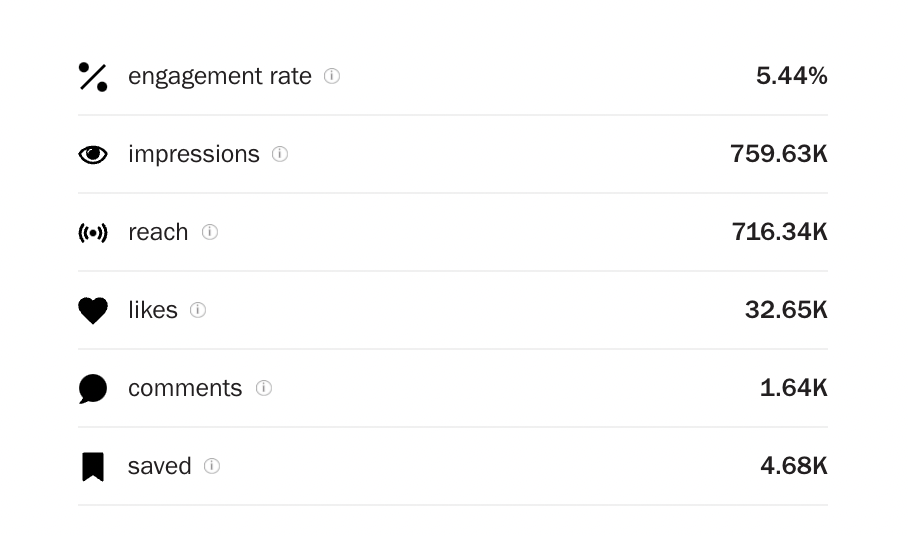This screenshot has height=536, width=908.
Task: Select the engagement rate label
Action: tap(220, 77)
